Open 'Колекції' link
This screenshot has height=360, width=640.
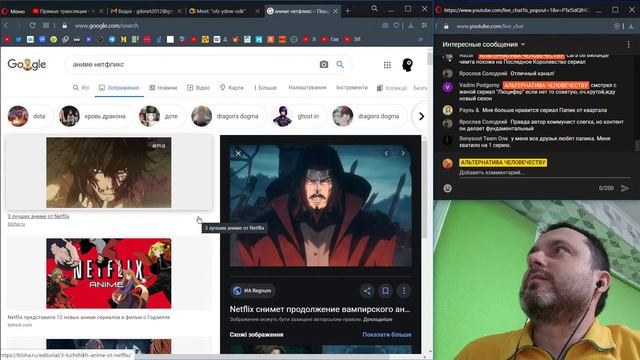click(x=392, y=87)
